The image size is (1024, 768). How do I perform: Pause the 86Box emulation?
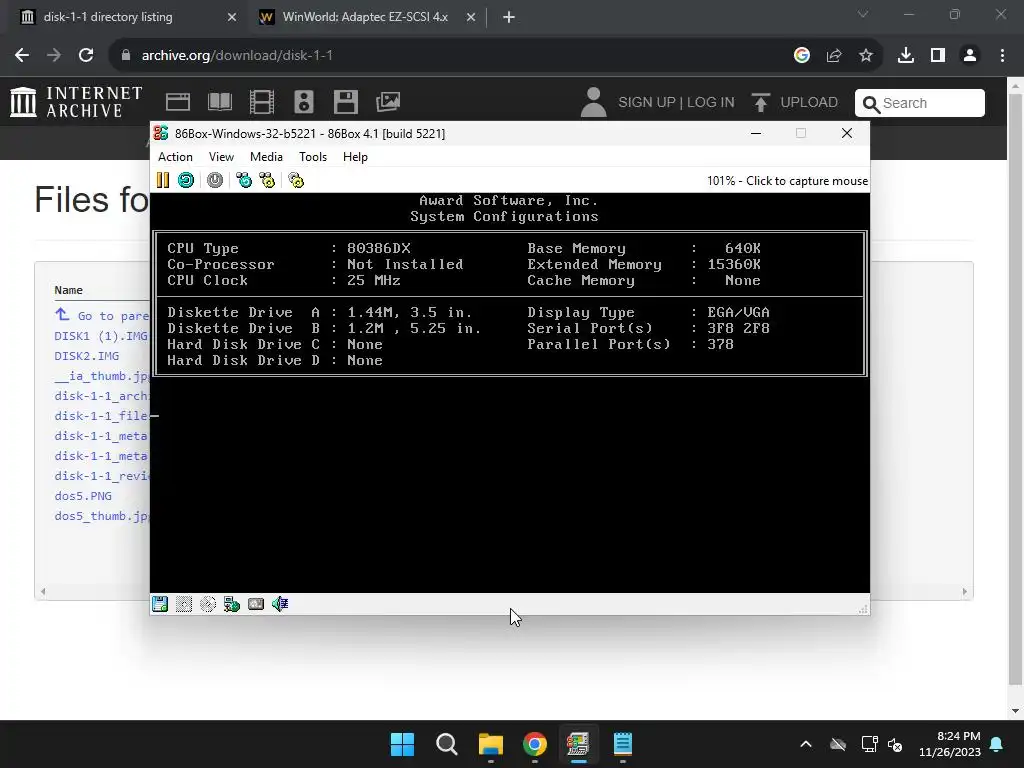click(163, 180)
